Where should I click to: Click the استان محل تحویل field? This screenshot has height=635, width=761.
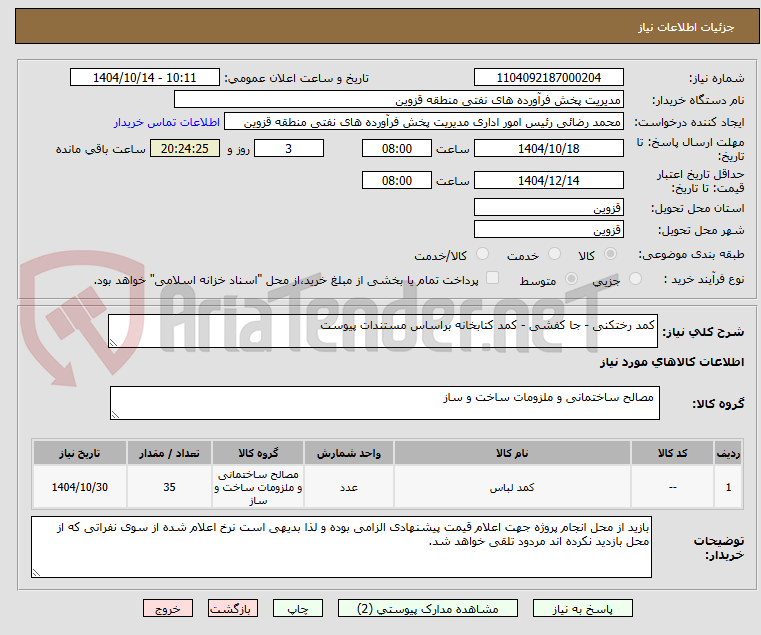(x=548, y=207)
